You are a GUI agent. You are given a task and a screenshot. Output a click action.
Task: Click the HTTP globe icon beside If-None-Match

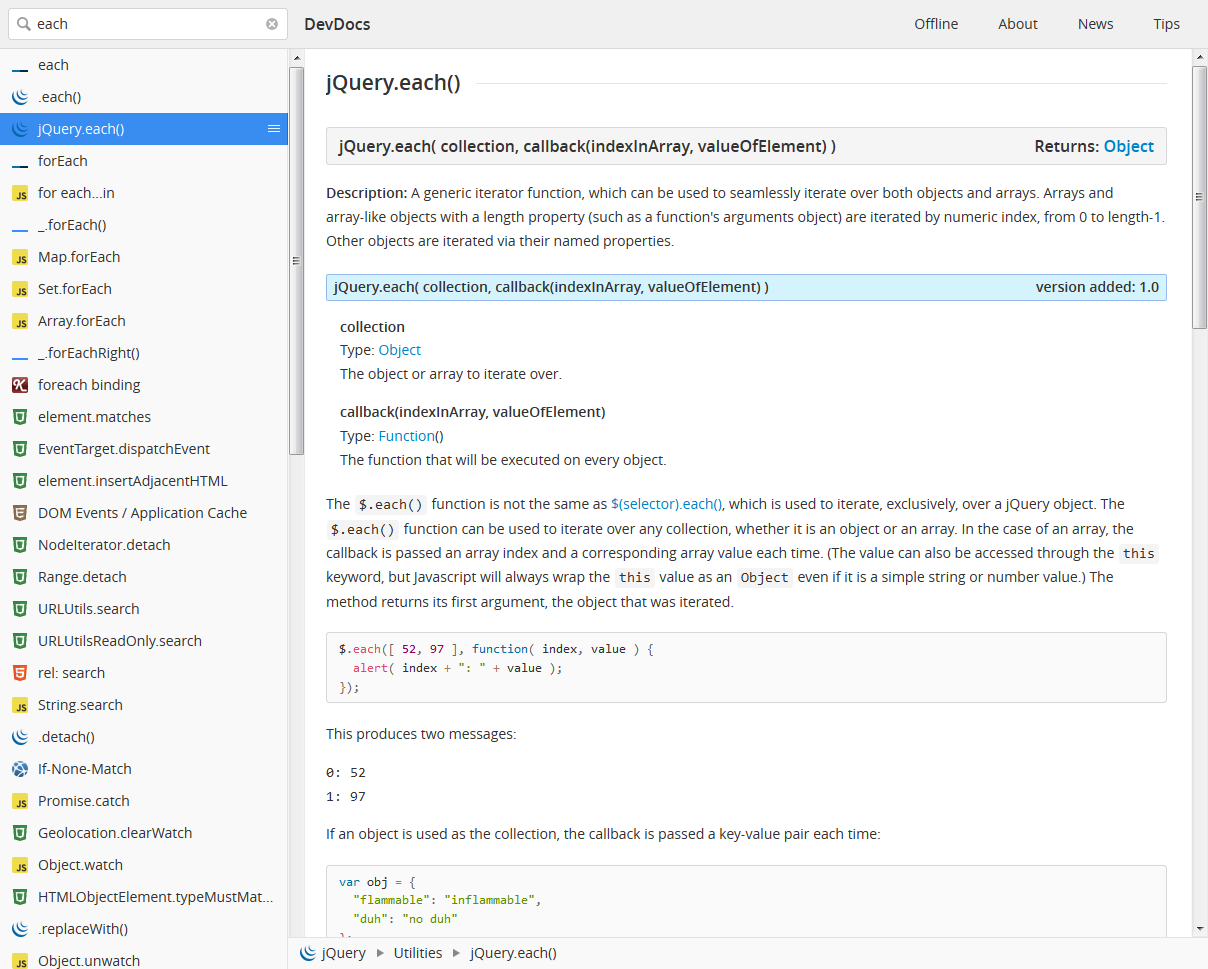(20, 769)
